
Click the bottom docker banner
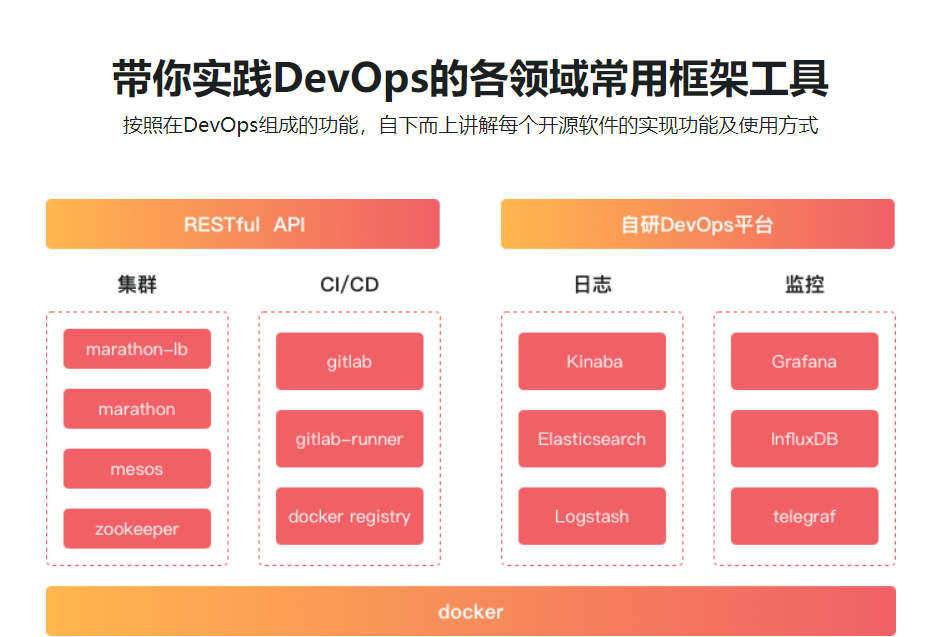coord(471,611)
